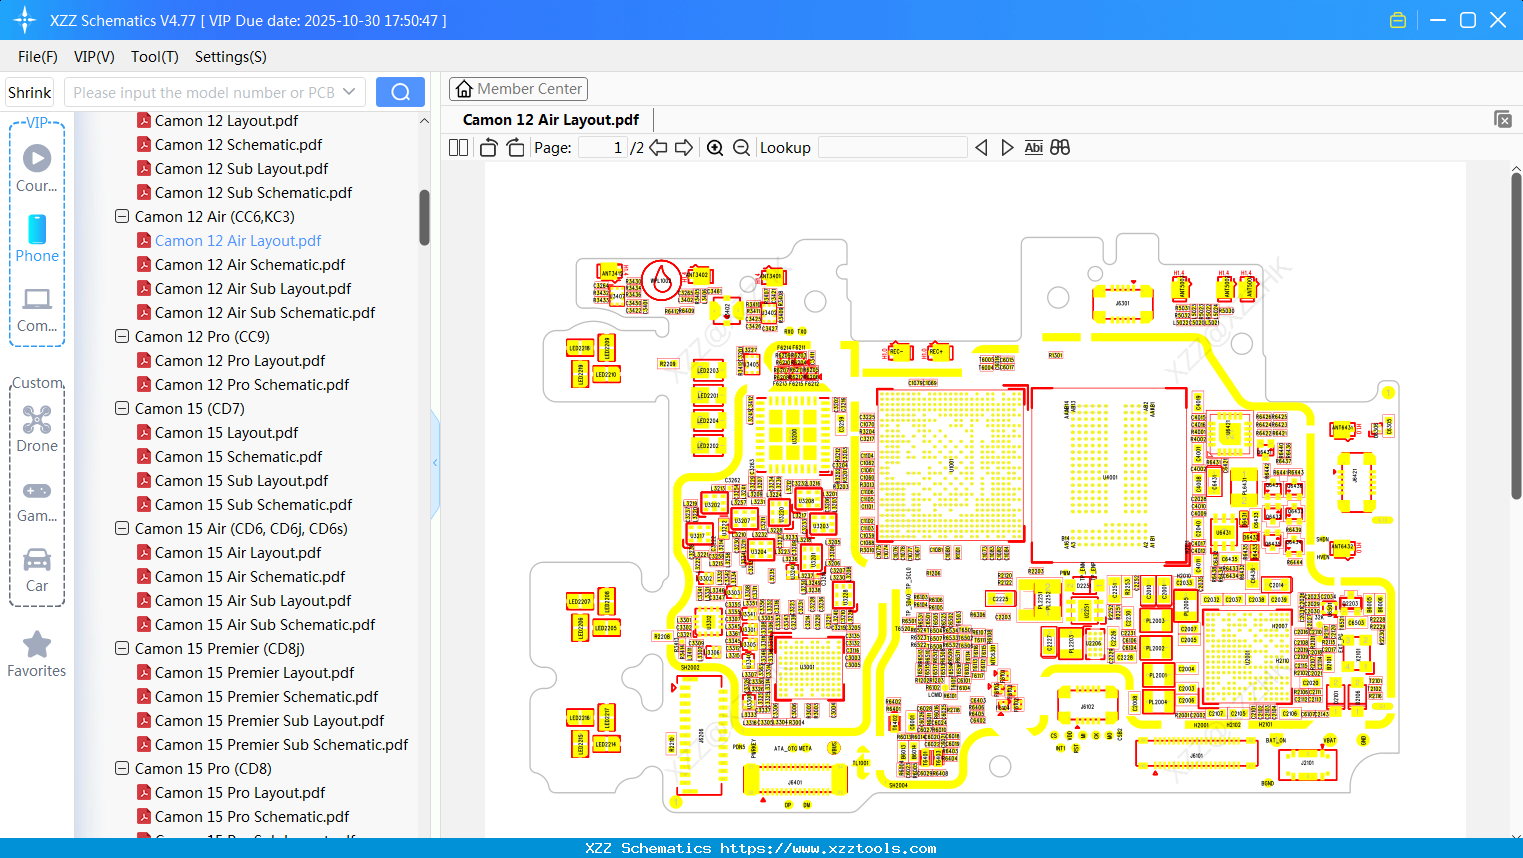Collapse the Camon 12 Pro (CC9) folder

(x=122, y=336)
